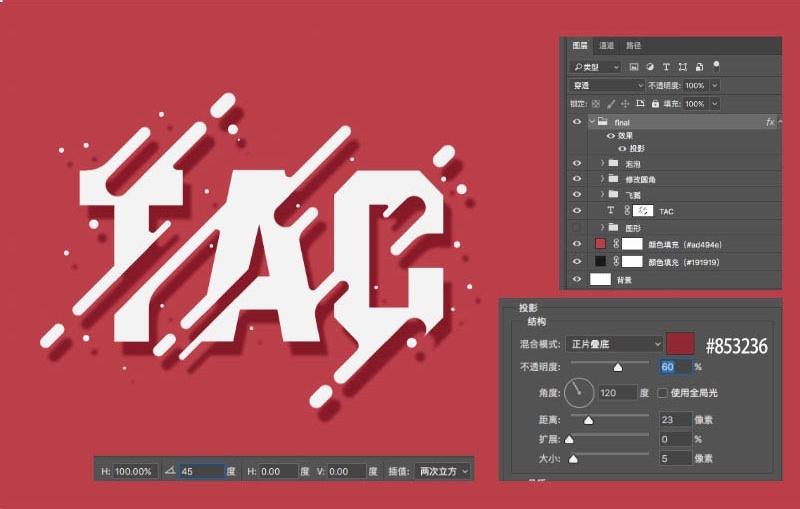Lock artboard nesting icon
The width and height of the screenshot is (800, 509).
640,104
